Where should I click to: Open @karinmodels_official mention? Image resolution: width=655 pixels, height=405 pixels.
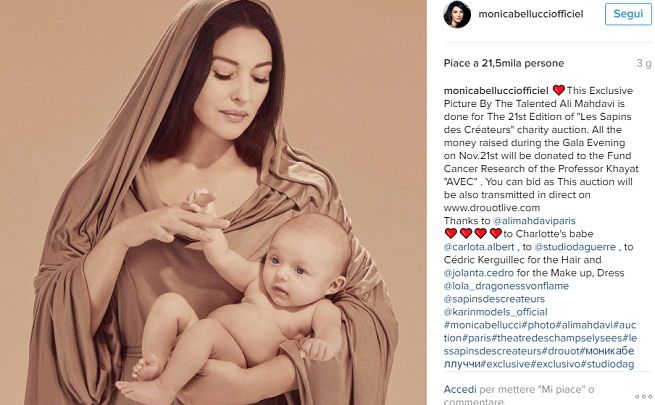pyautogui.click(x=495, y=312)
